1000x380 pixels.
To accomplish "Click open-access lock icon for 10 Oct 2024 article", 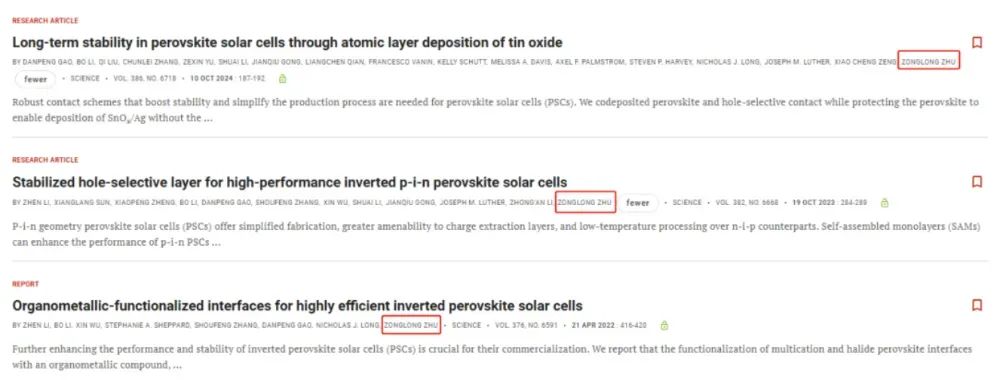I will pyautogui.click(x=283, y=78).
